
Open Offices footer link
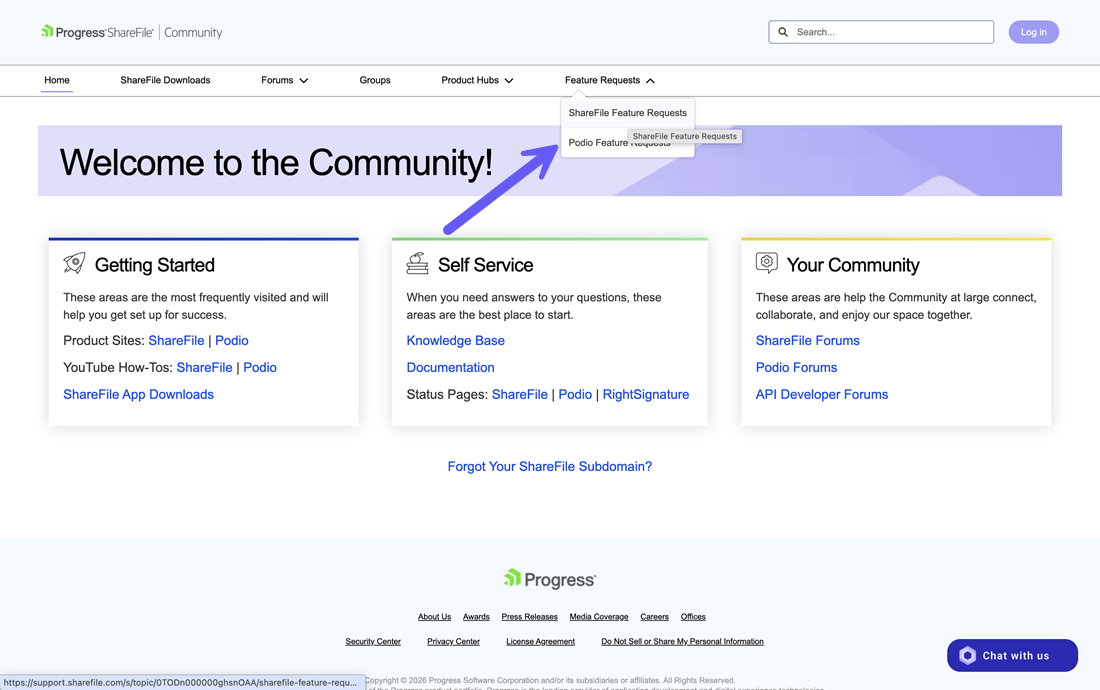pyautogui.click(x=693, y=617)
